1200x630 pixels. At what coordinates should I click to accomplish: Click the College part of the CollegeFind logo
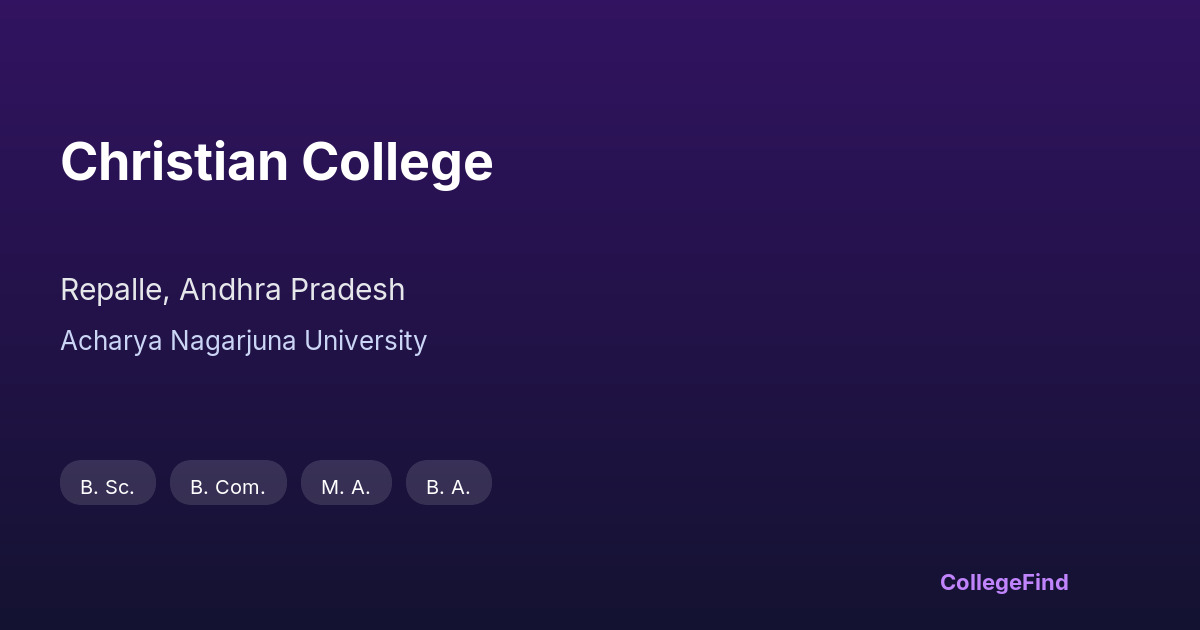978,582
